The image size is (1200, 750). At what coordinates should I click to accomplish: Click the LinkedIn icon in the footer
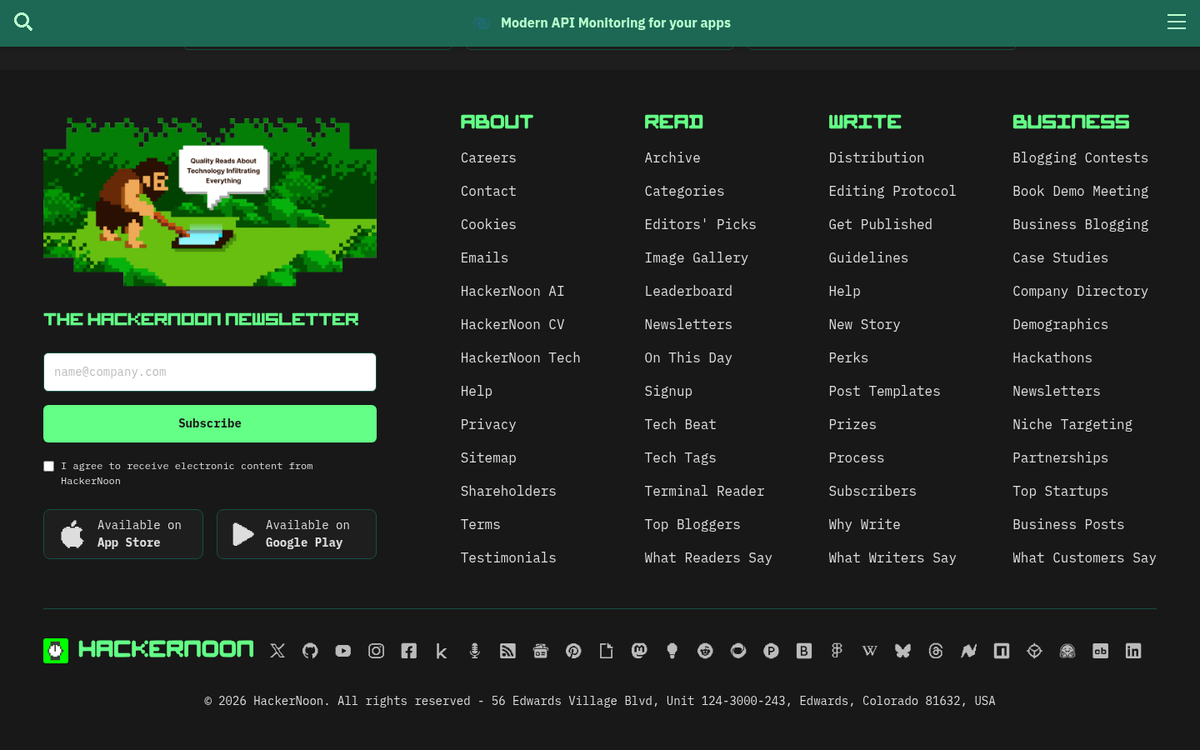pos(1133,650)
